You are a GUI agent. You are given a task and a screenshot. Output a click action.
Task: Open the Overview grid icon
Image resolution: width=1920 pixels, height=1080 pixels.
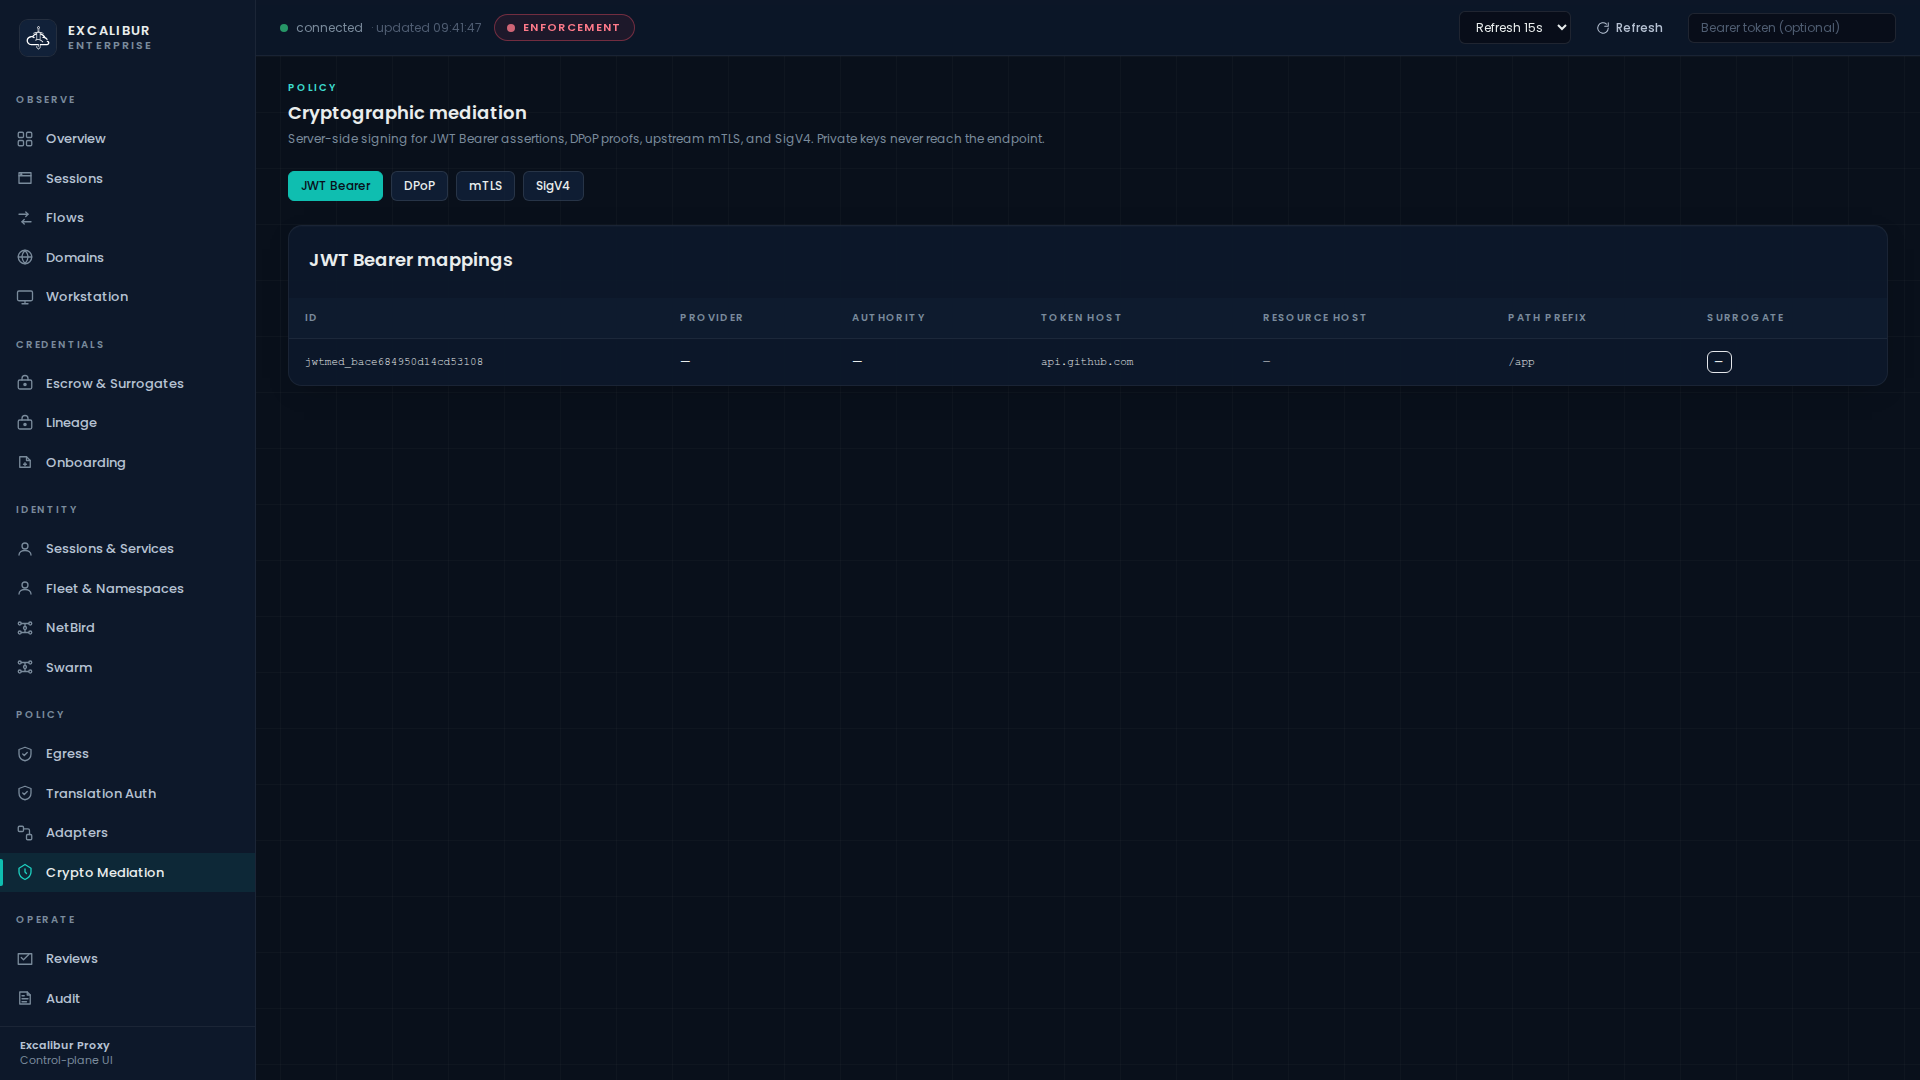click(25, 139)
